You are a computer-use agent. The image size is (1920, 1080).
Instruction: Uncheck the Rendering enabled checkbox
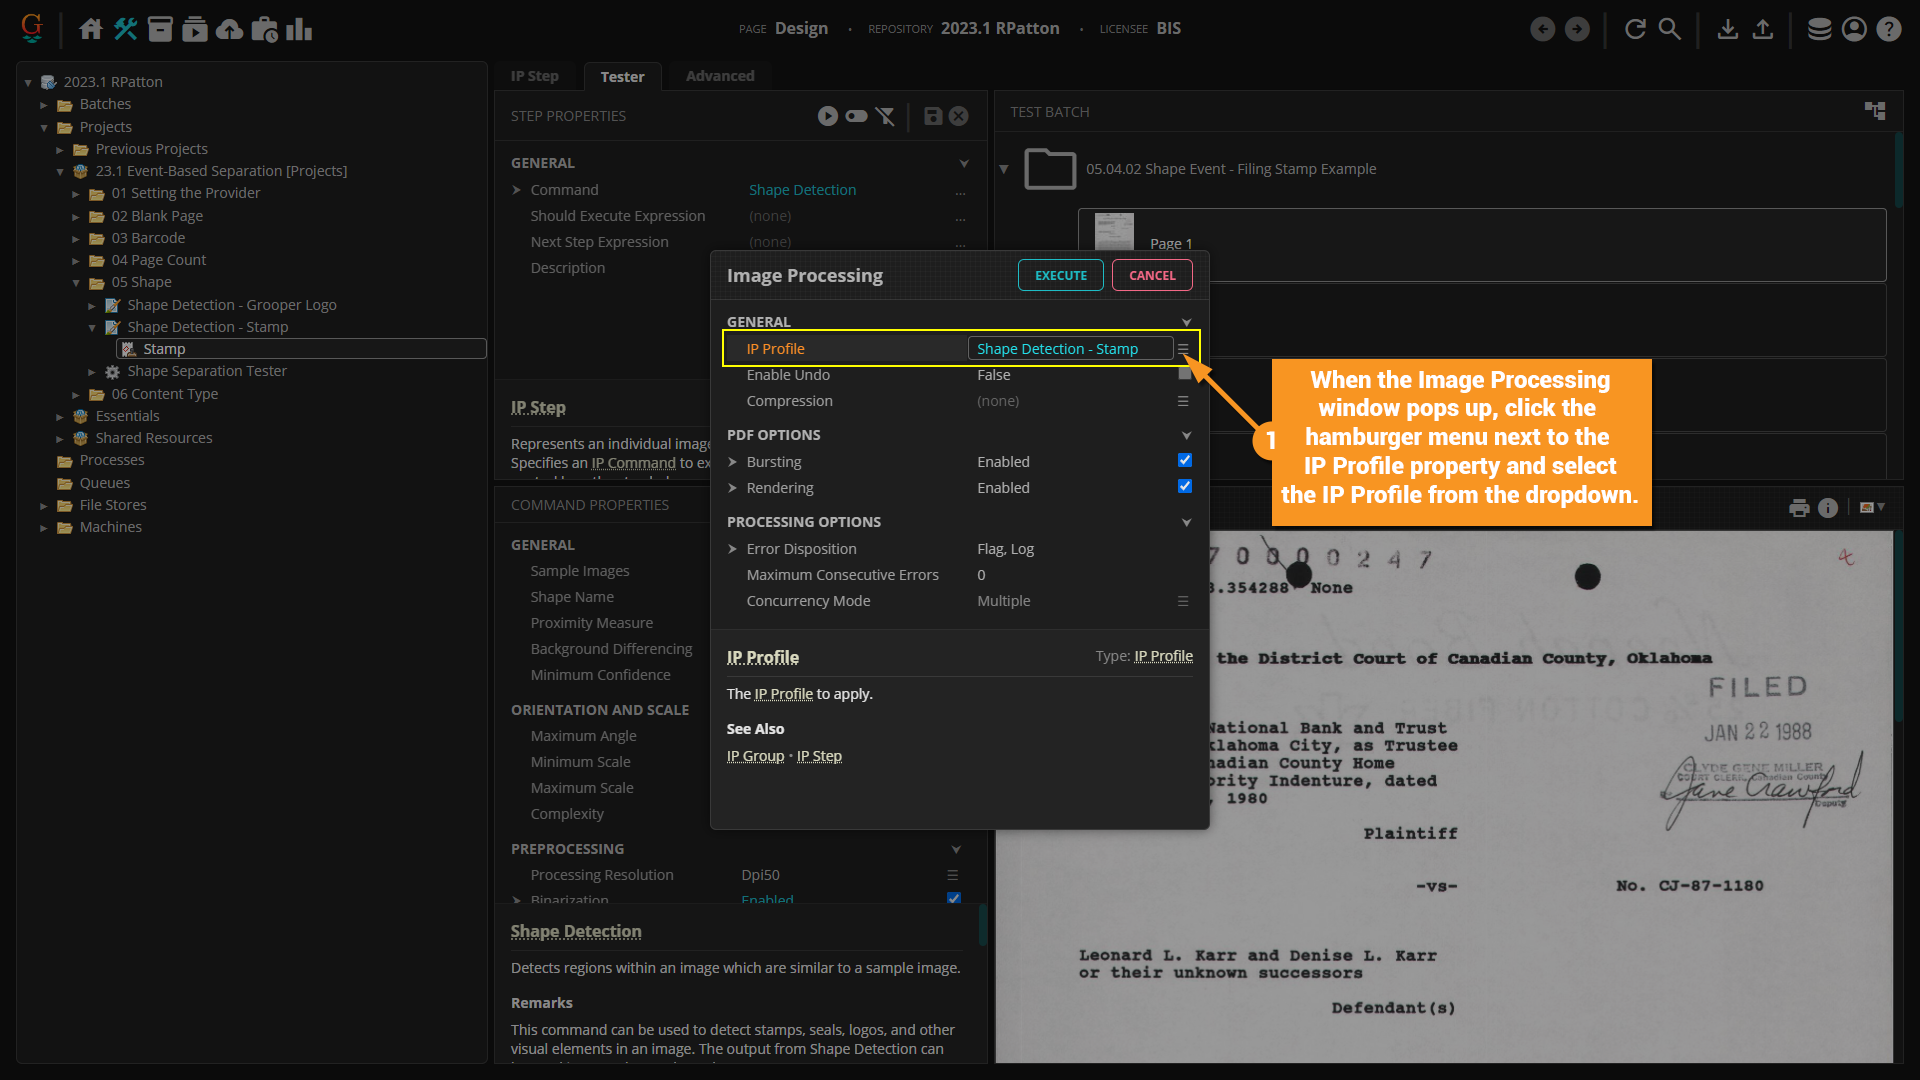pyautogui.click(x=1185, y=487)
